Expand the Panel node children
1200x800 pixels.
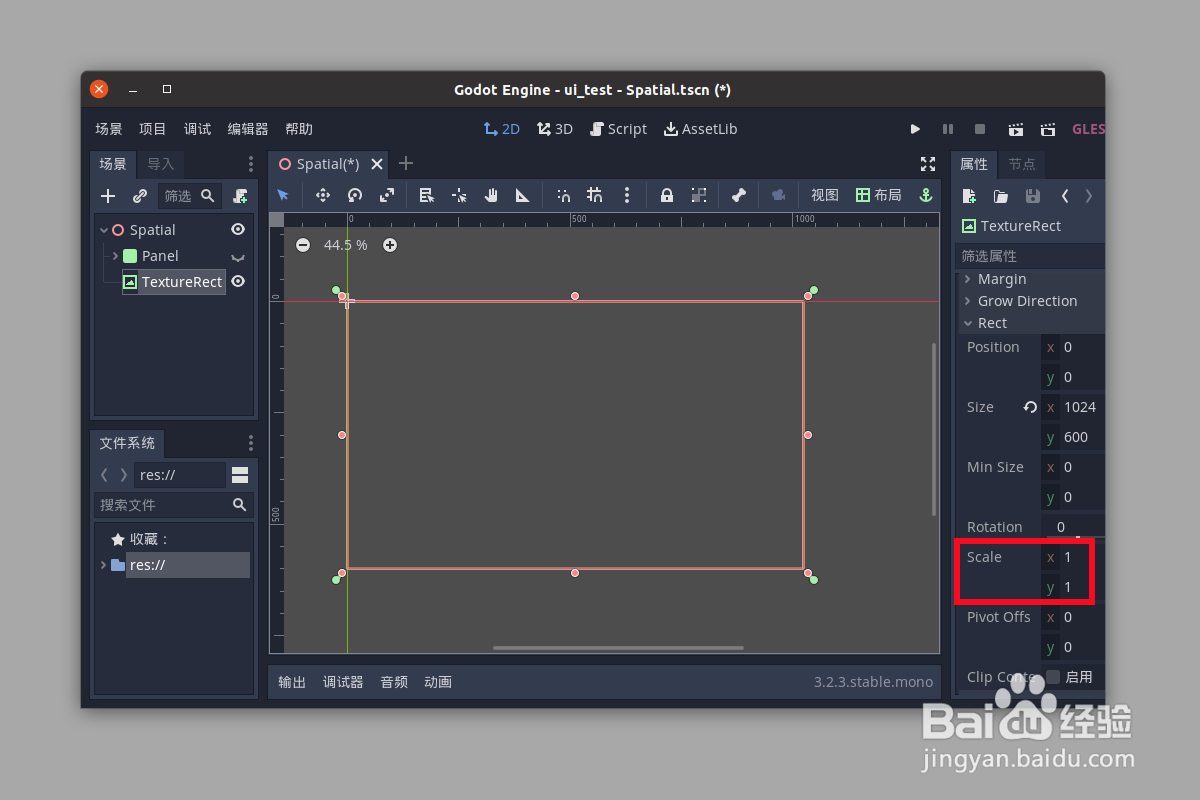coord(116,256)
